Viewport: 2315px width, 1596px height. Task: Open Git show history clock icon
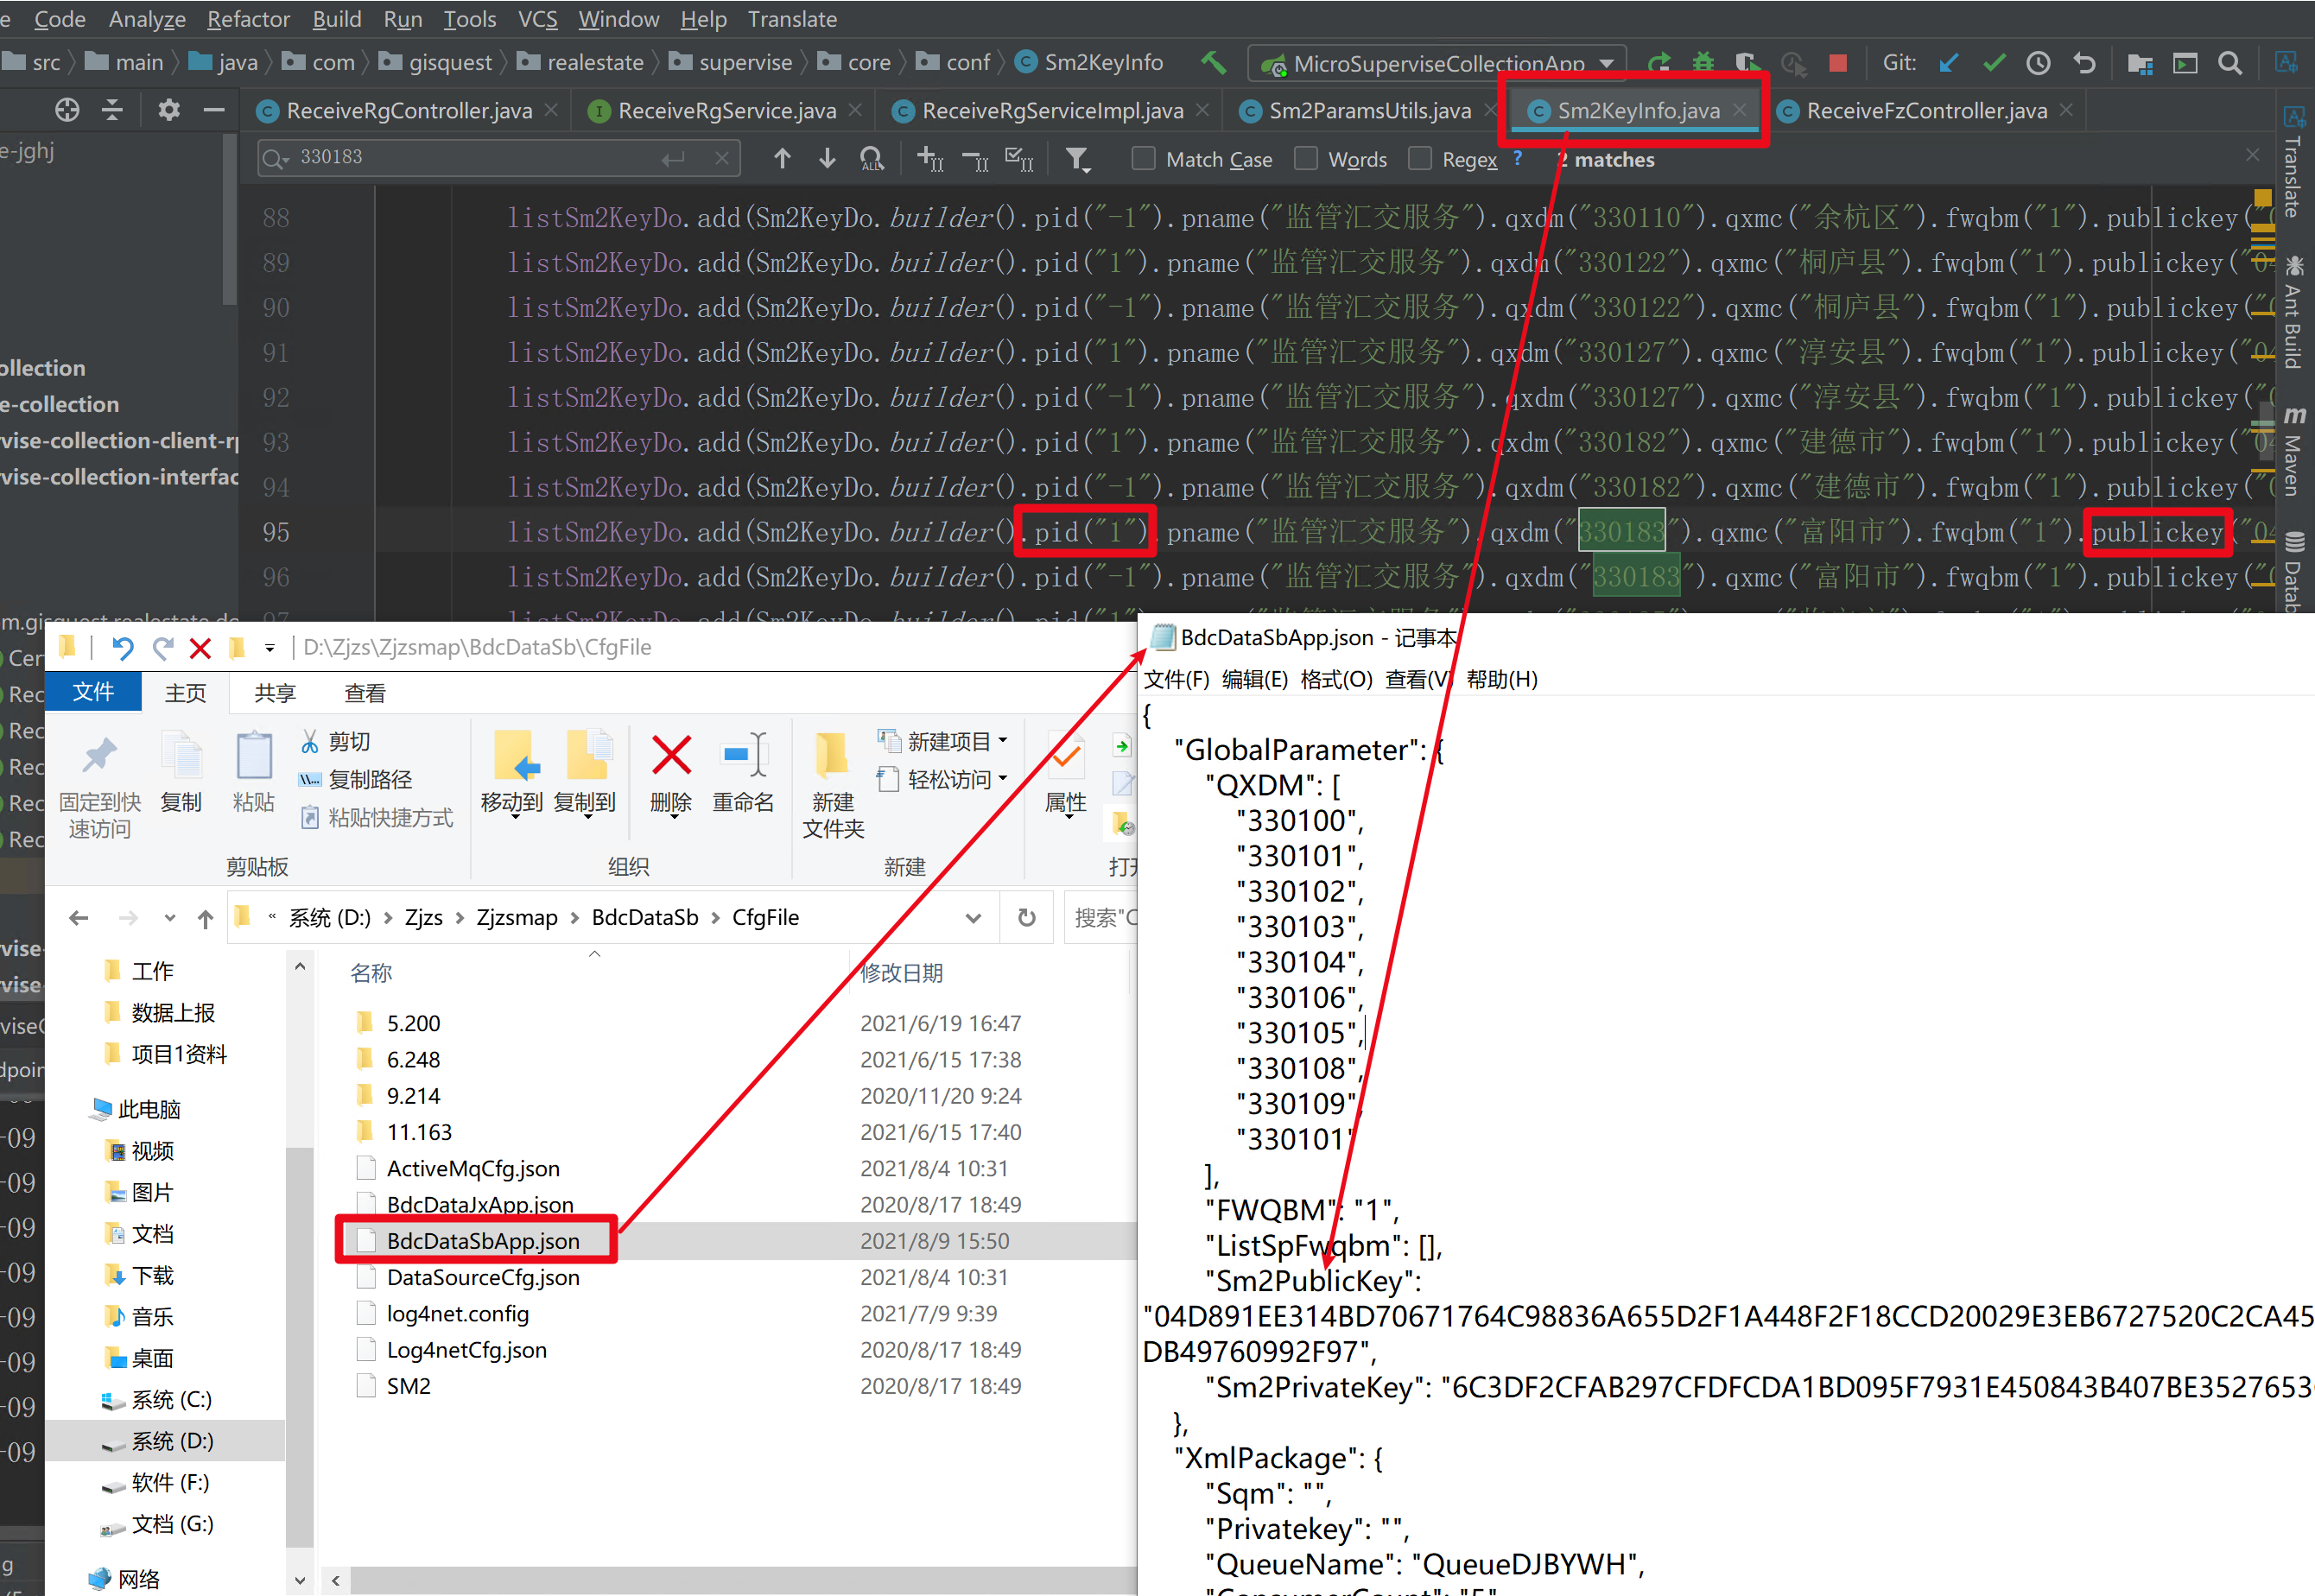[x=2038, y=63]
